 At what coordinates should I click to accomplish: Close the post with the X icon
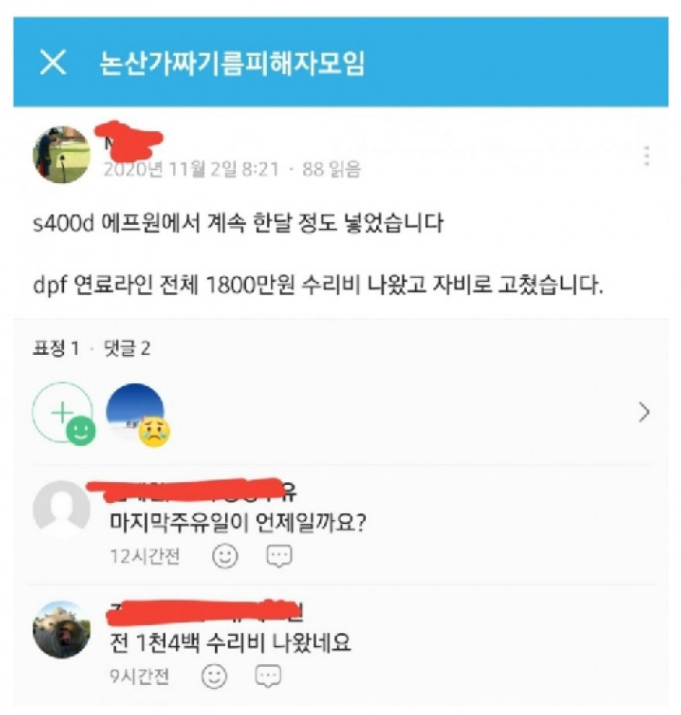[x=53, y=62]
